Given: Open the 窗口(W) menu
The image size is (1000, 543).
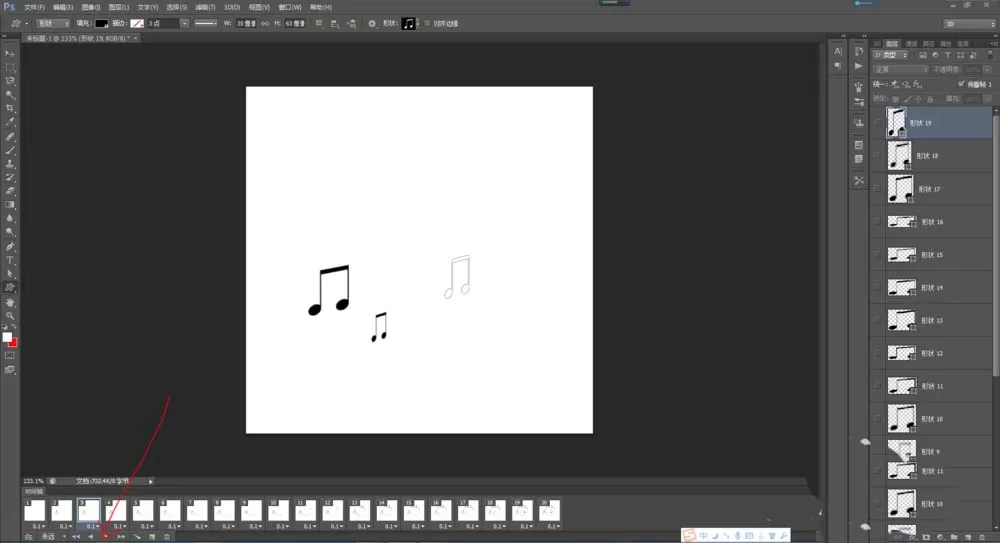Looking at the screenshot, I should tap(290, 7).
